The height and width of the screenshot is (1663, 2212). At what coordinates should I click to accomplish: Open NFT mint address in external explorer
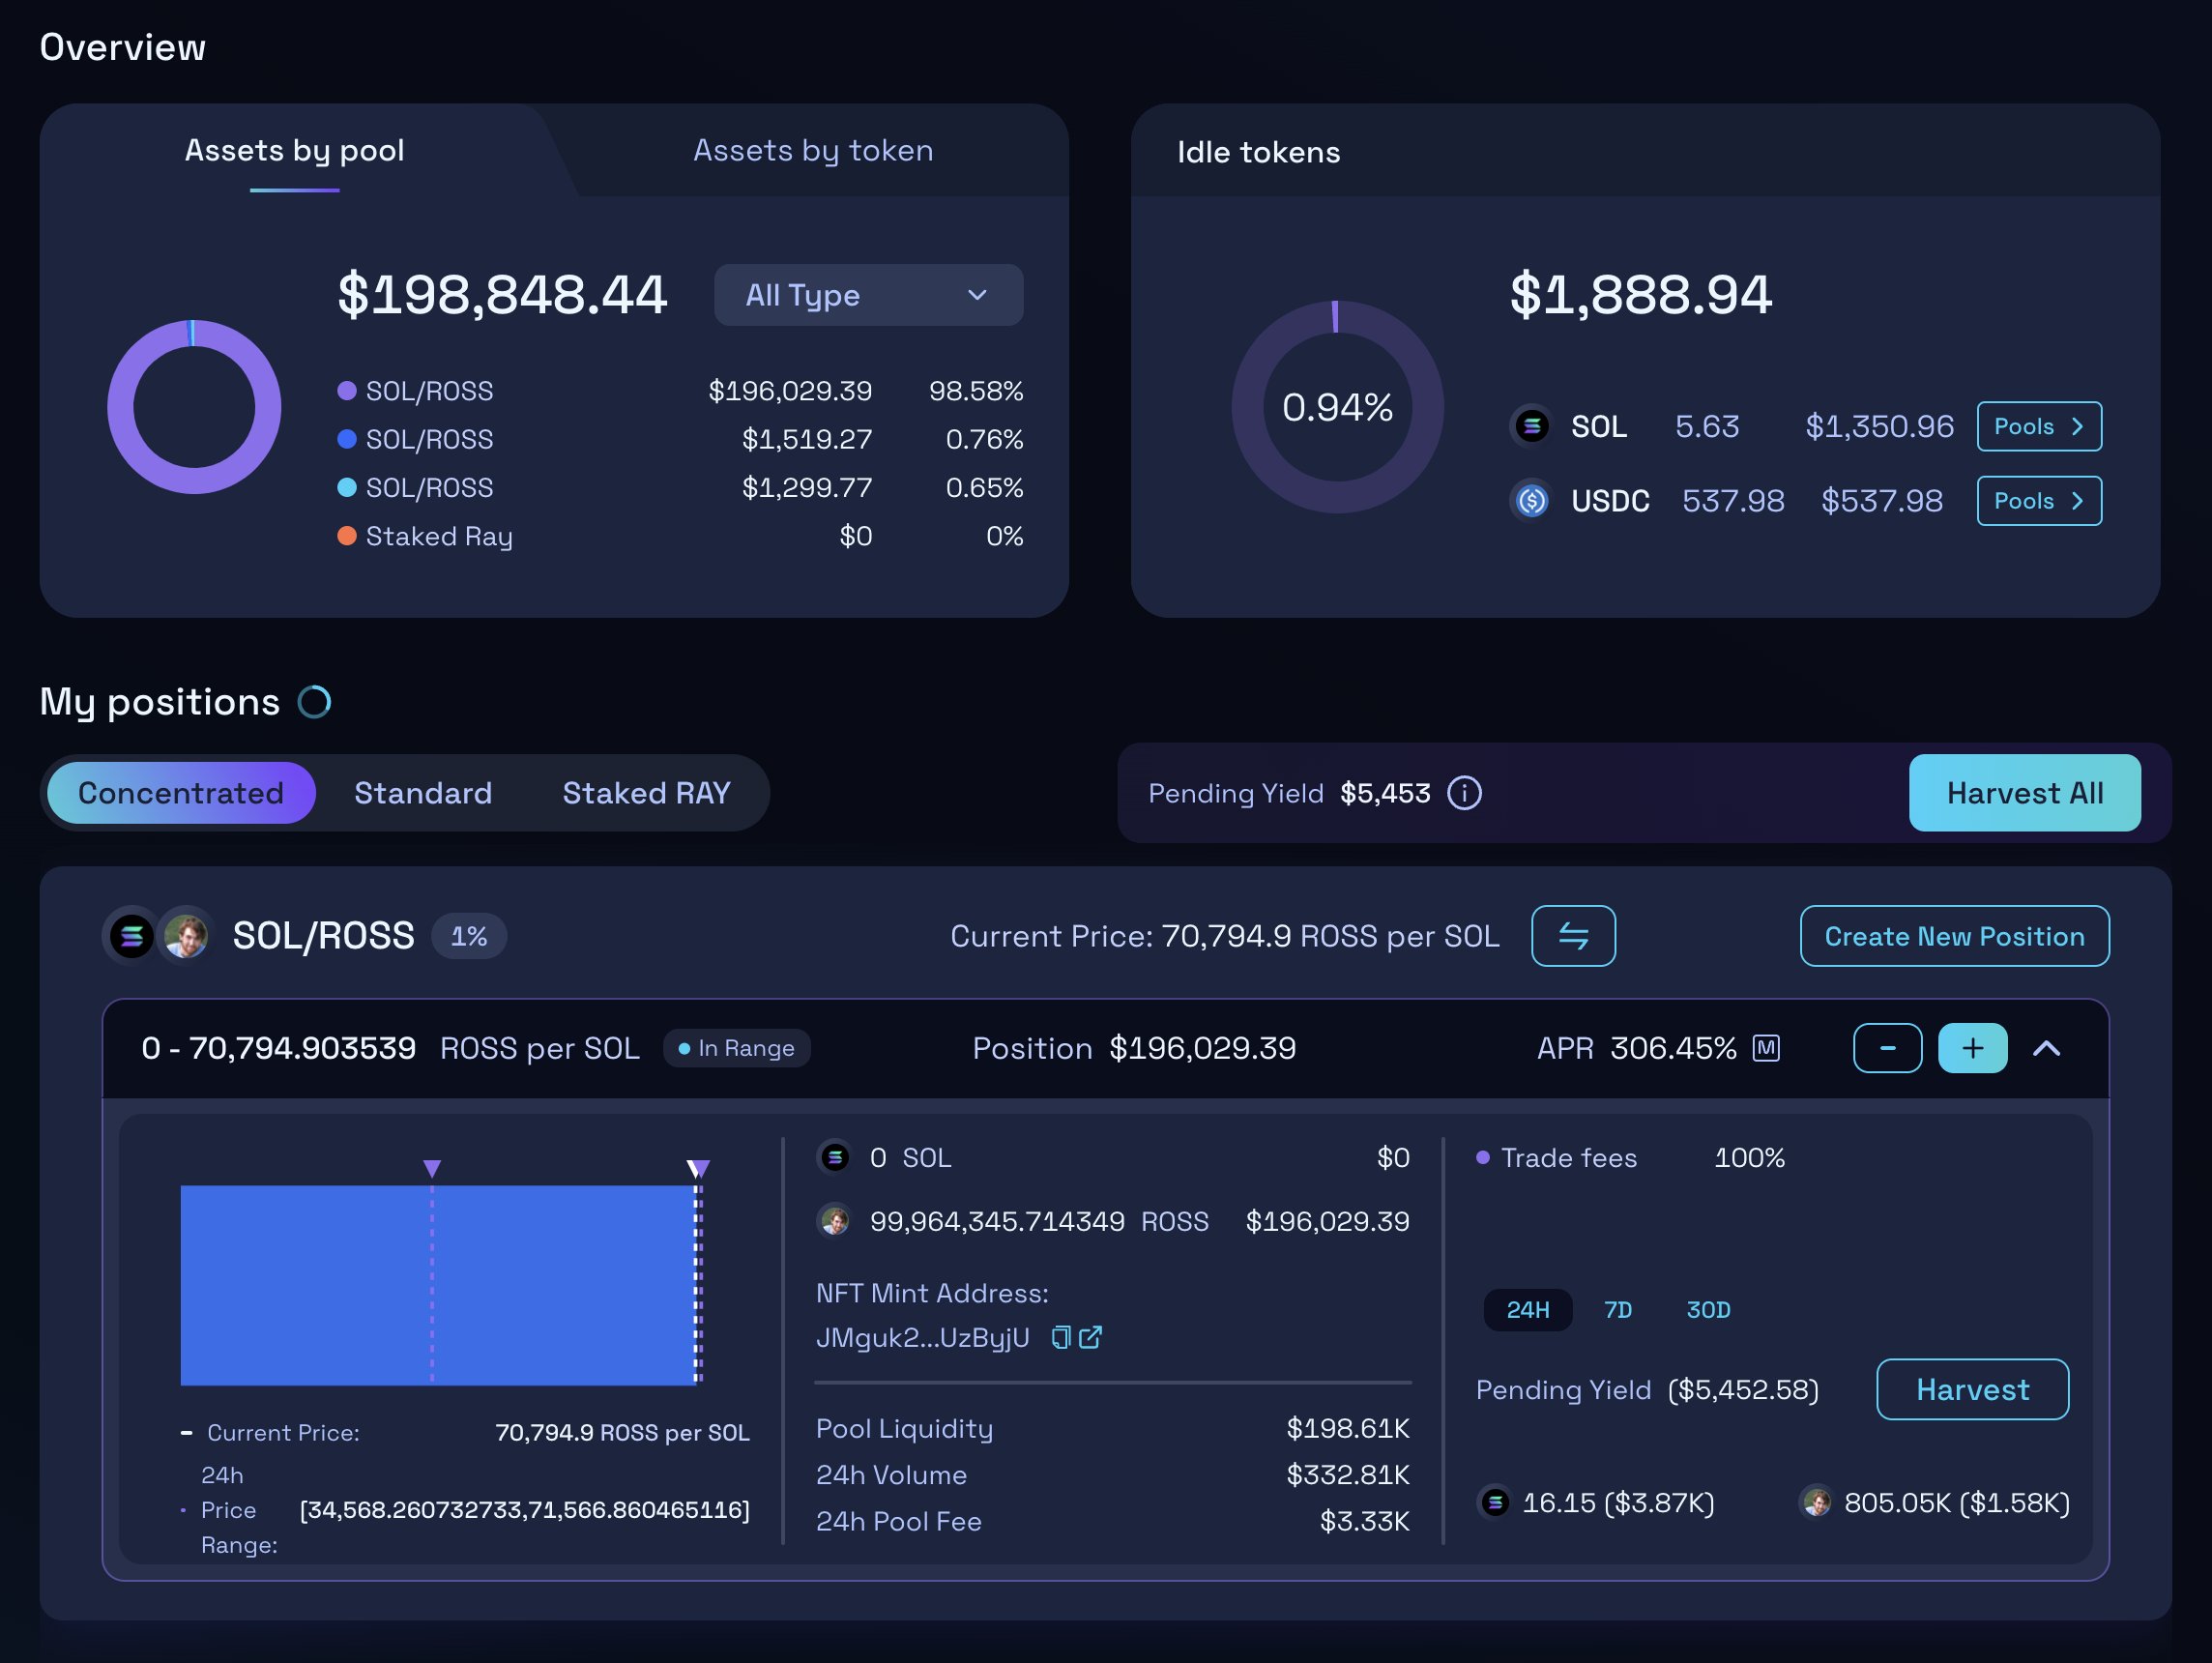point(1091,1337)
